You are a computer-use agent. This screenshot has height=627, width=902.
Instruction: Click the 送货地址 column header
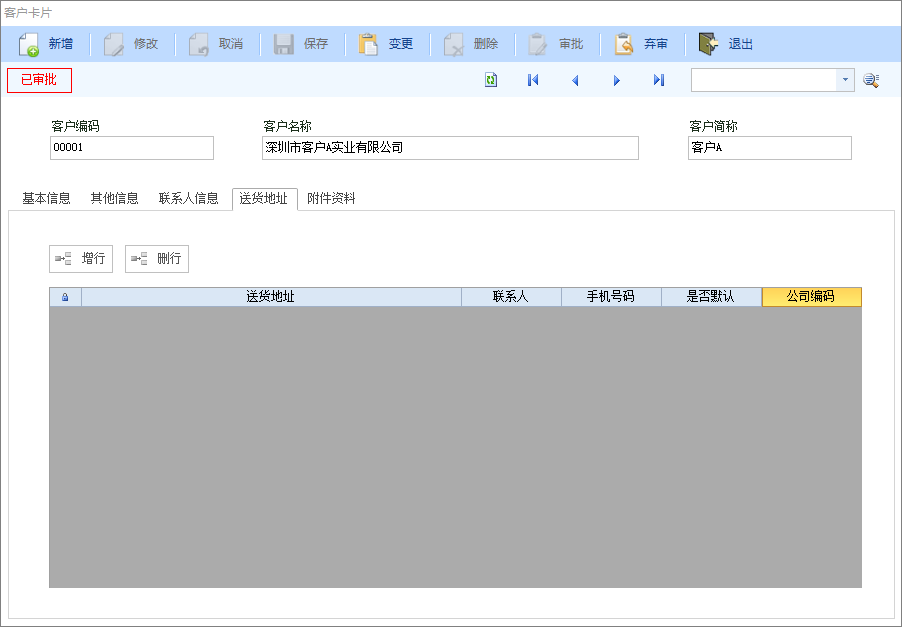coord(271,297)
